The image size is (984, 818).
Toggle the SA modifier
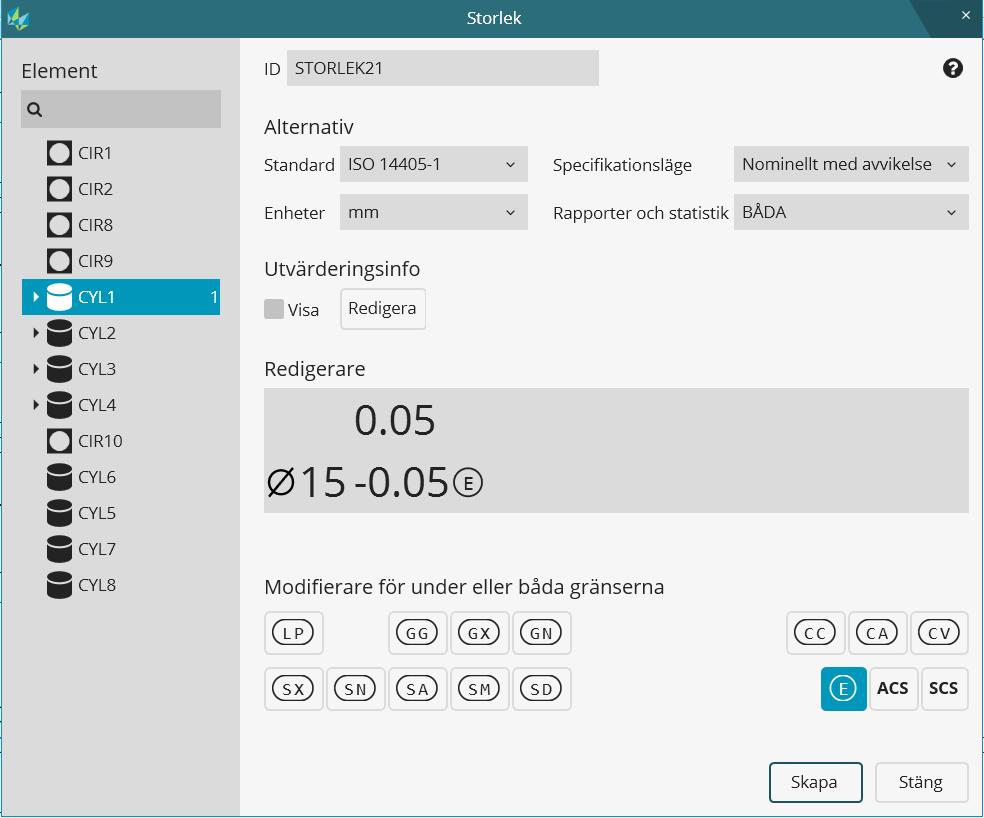pos(417,689)
